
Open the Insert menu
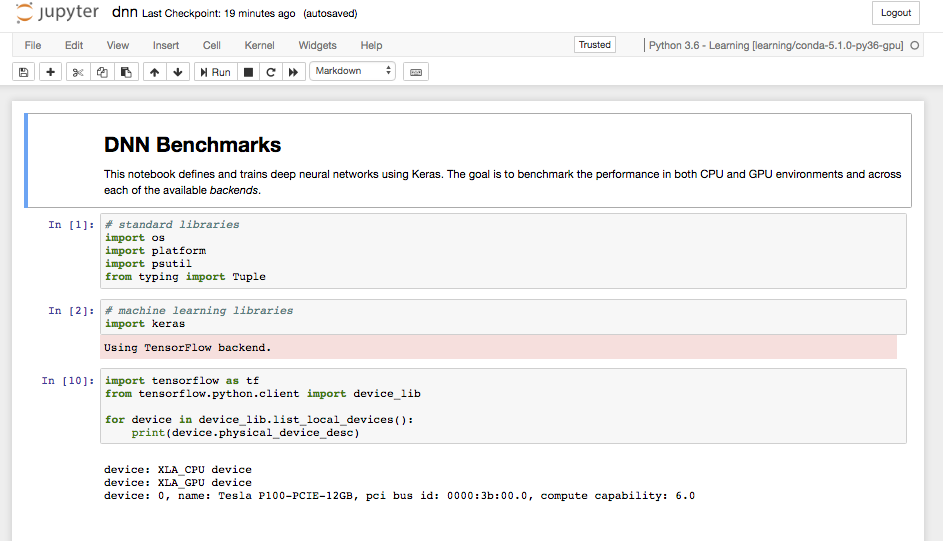[x=166, y=45]
